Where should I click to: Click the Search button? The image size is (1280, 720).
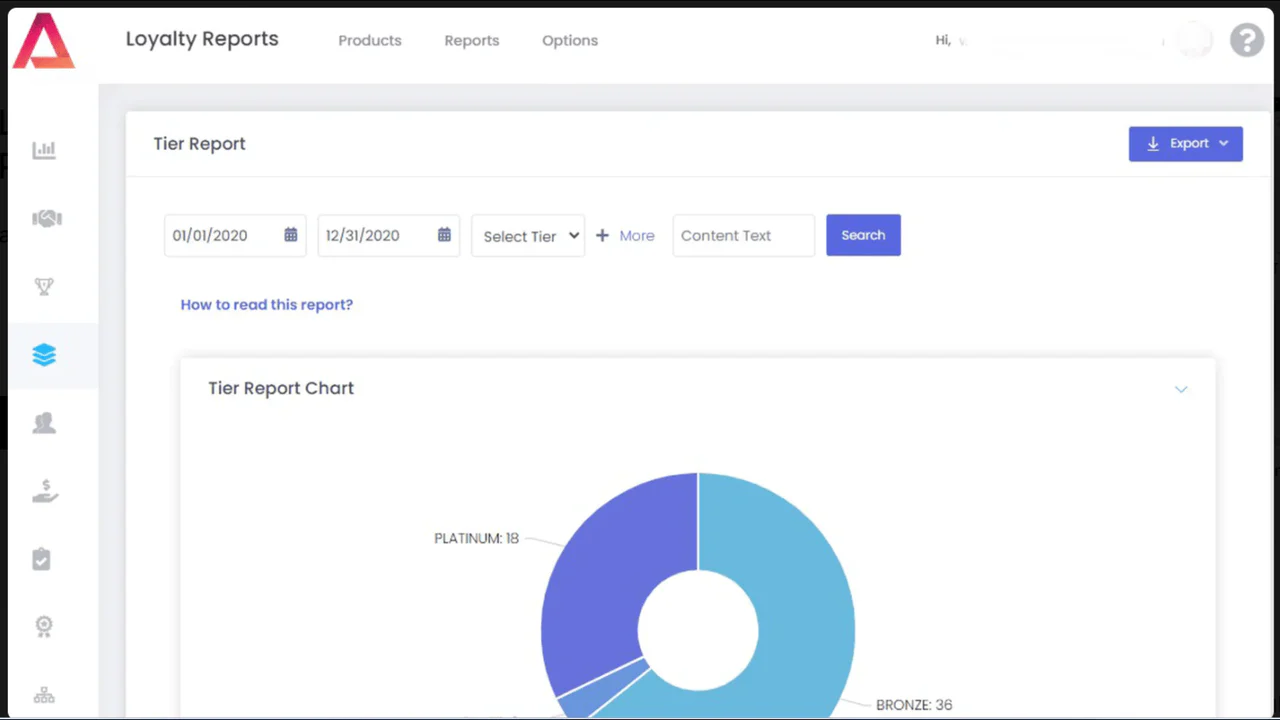click(x=863, y=235)
